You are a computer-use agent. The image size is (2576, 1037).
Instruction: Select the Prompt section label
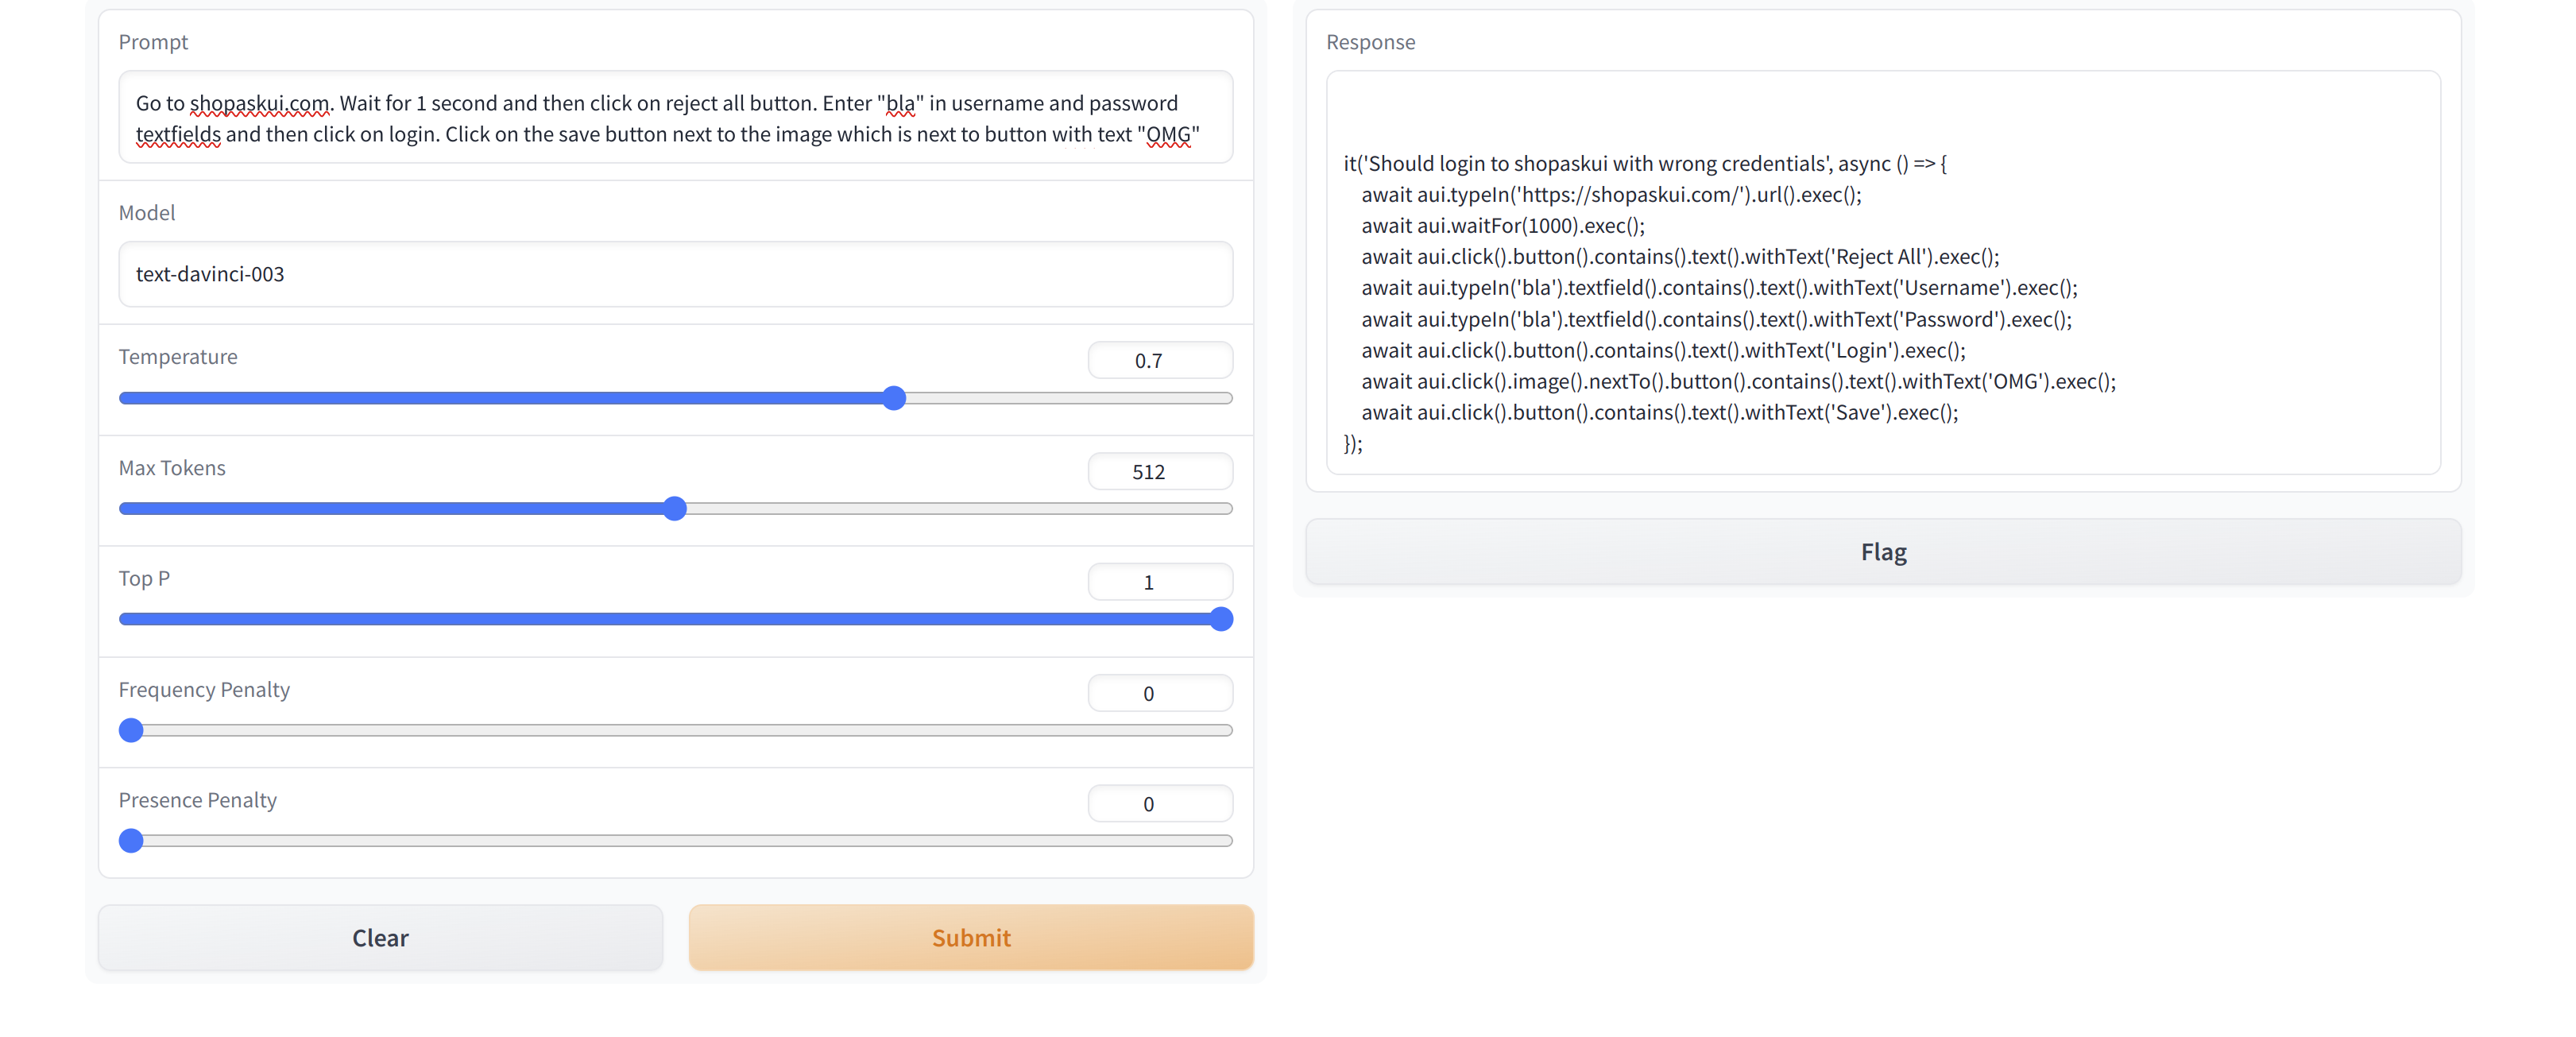tap(154, 42)
